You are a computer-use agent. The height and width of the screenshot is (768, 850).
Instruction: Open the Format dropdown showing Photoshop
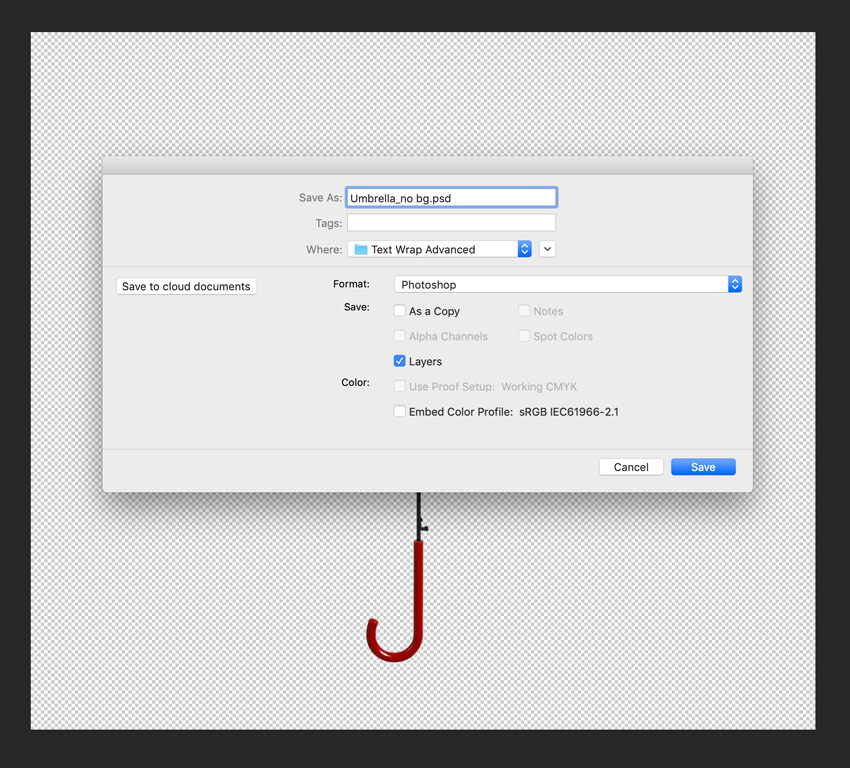[x=560, y=285]
